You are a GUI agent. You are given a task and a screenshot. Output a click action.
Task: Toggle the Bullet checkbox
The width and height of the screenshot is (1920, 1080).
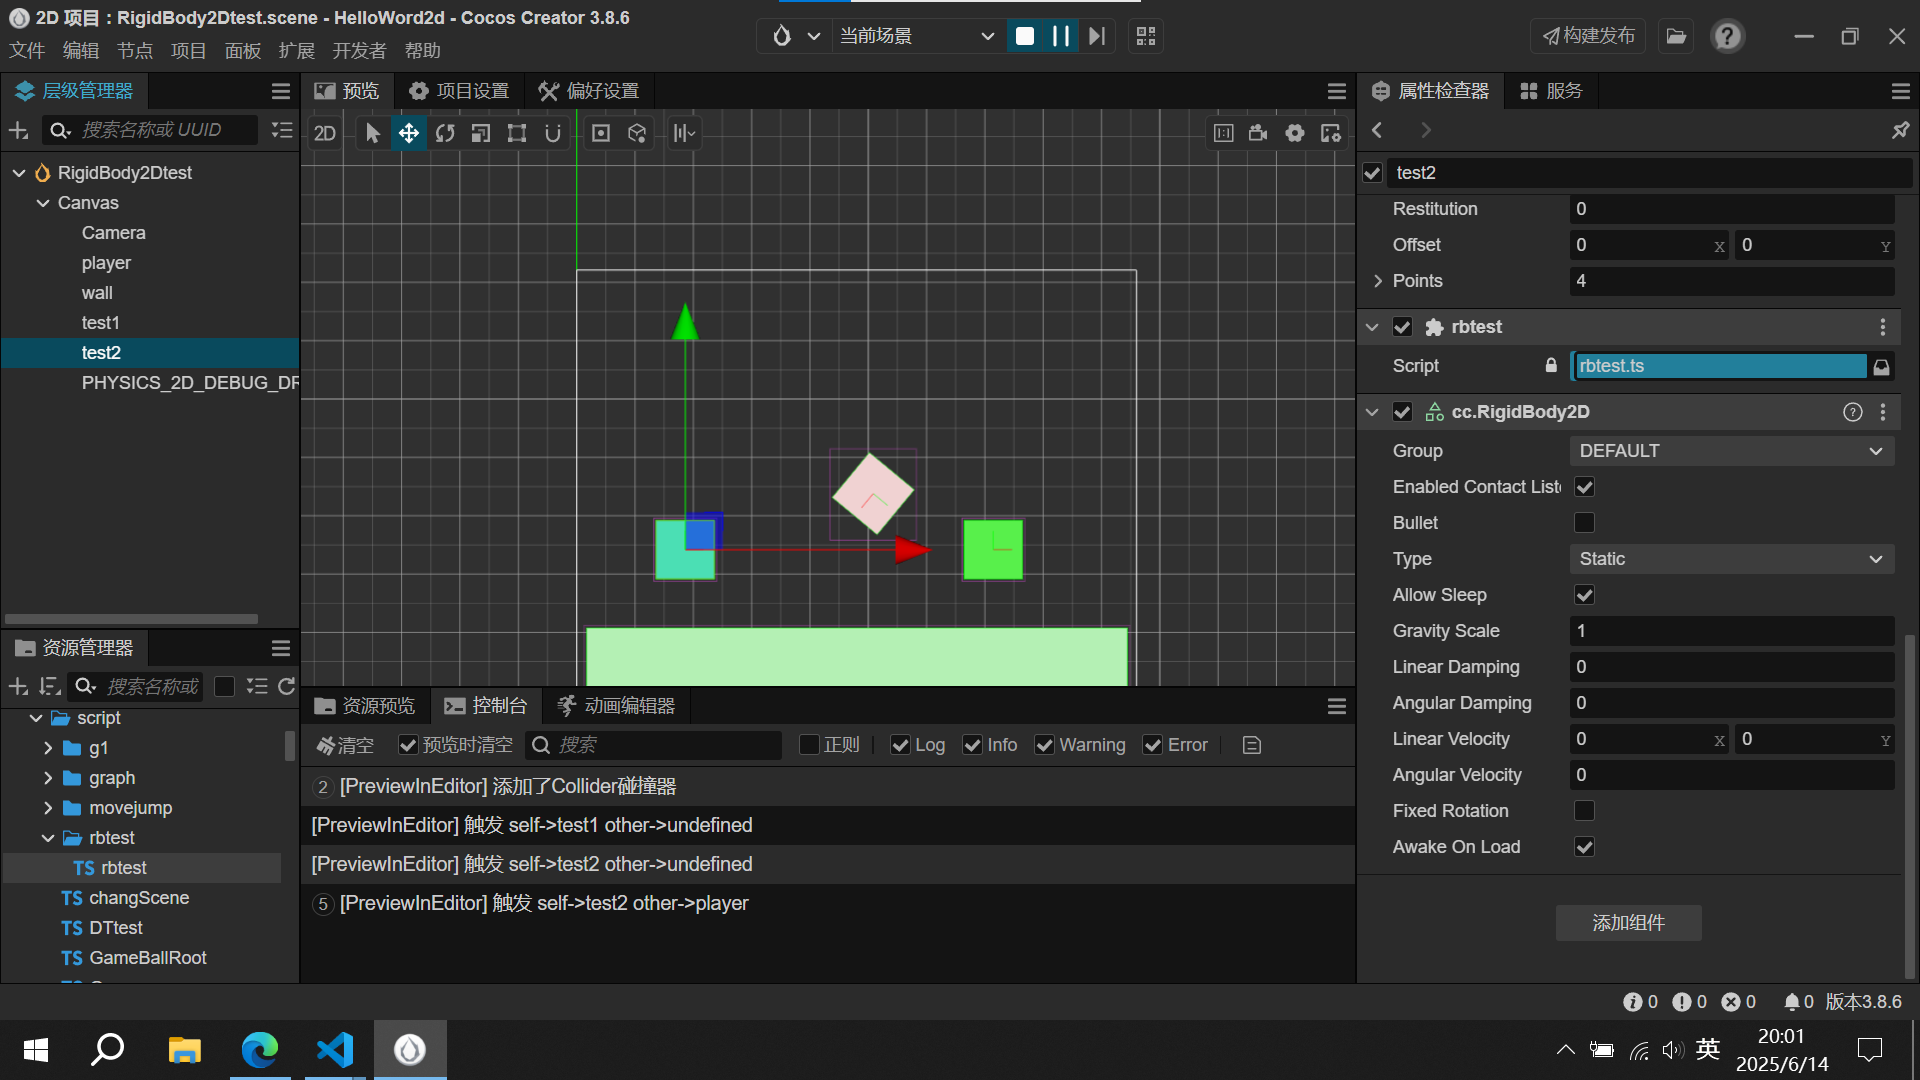pos(1584,523)
